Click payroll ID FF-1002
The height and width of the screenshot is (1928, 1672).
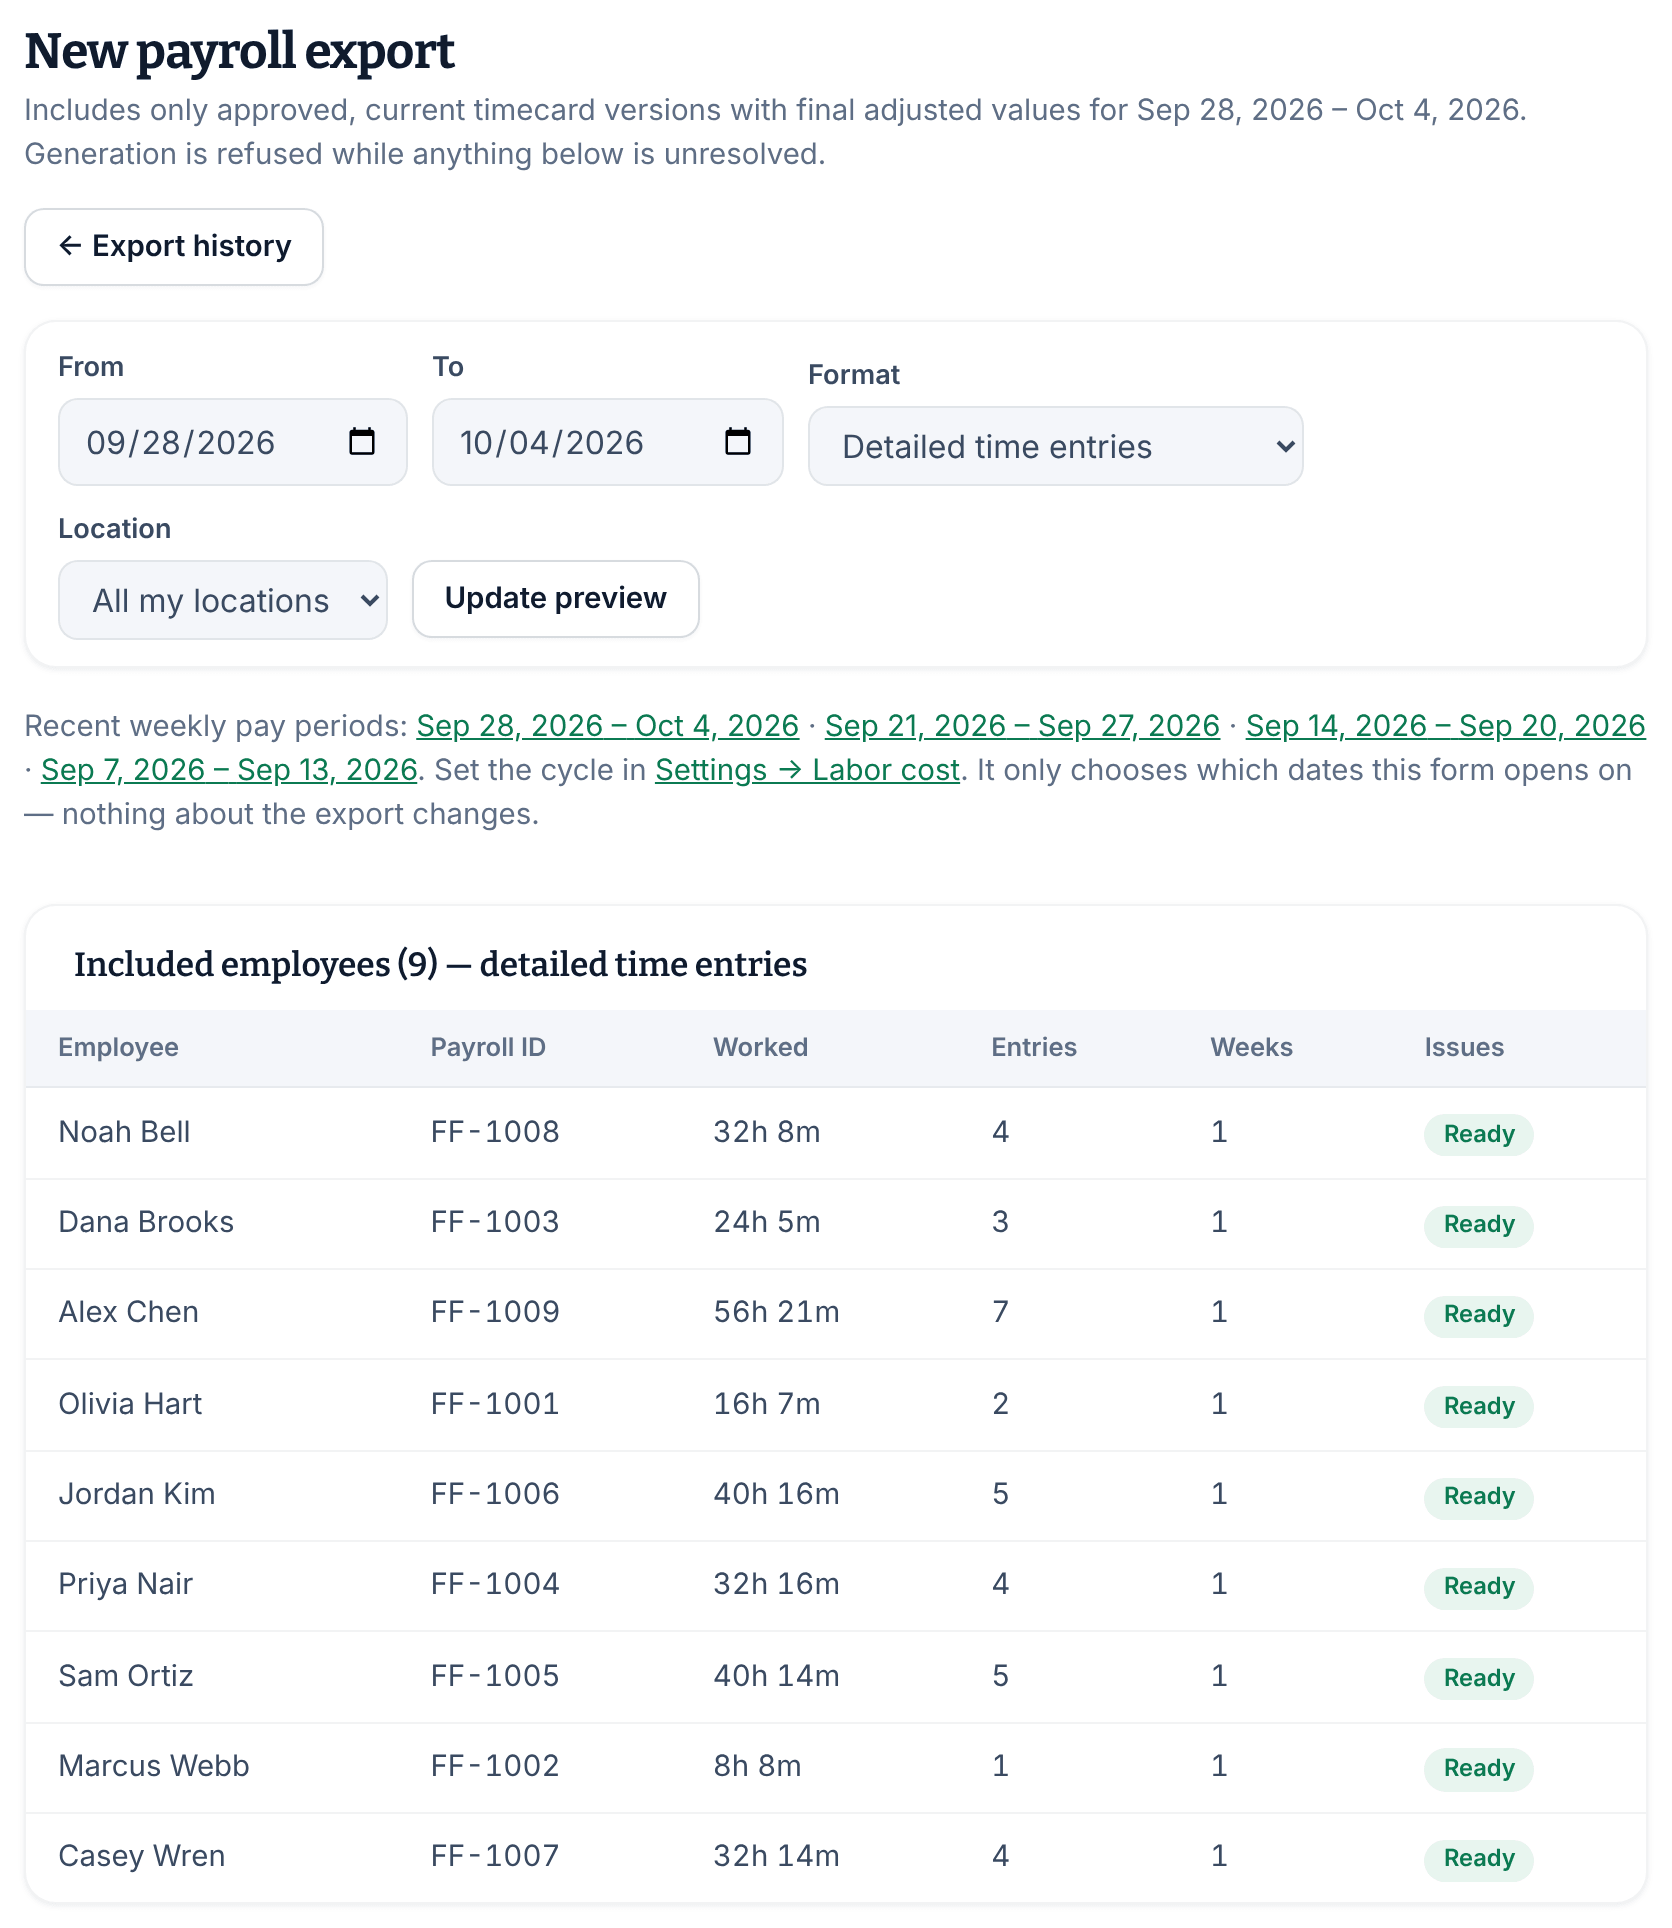click(495, 1766)
